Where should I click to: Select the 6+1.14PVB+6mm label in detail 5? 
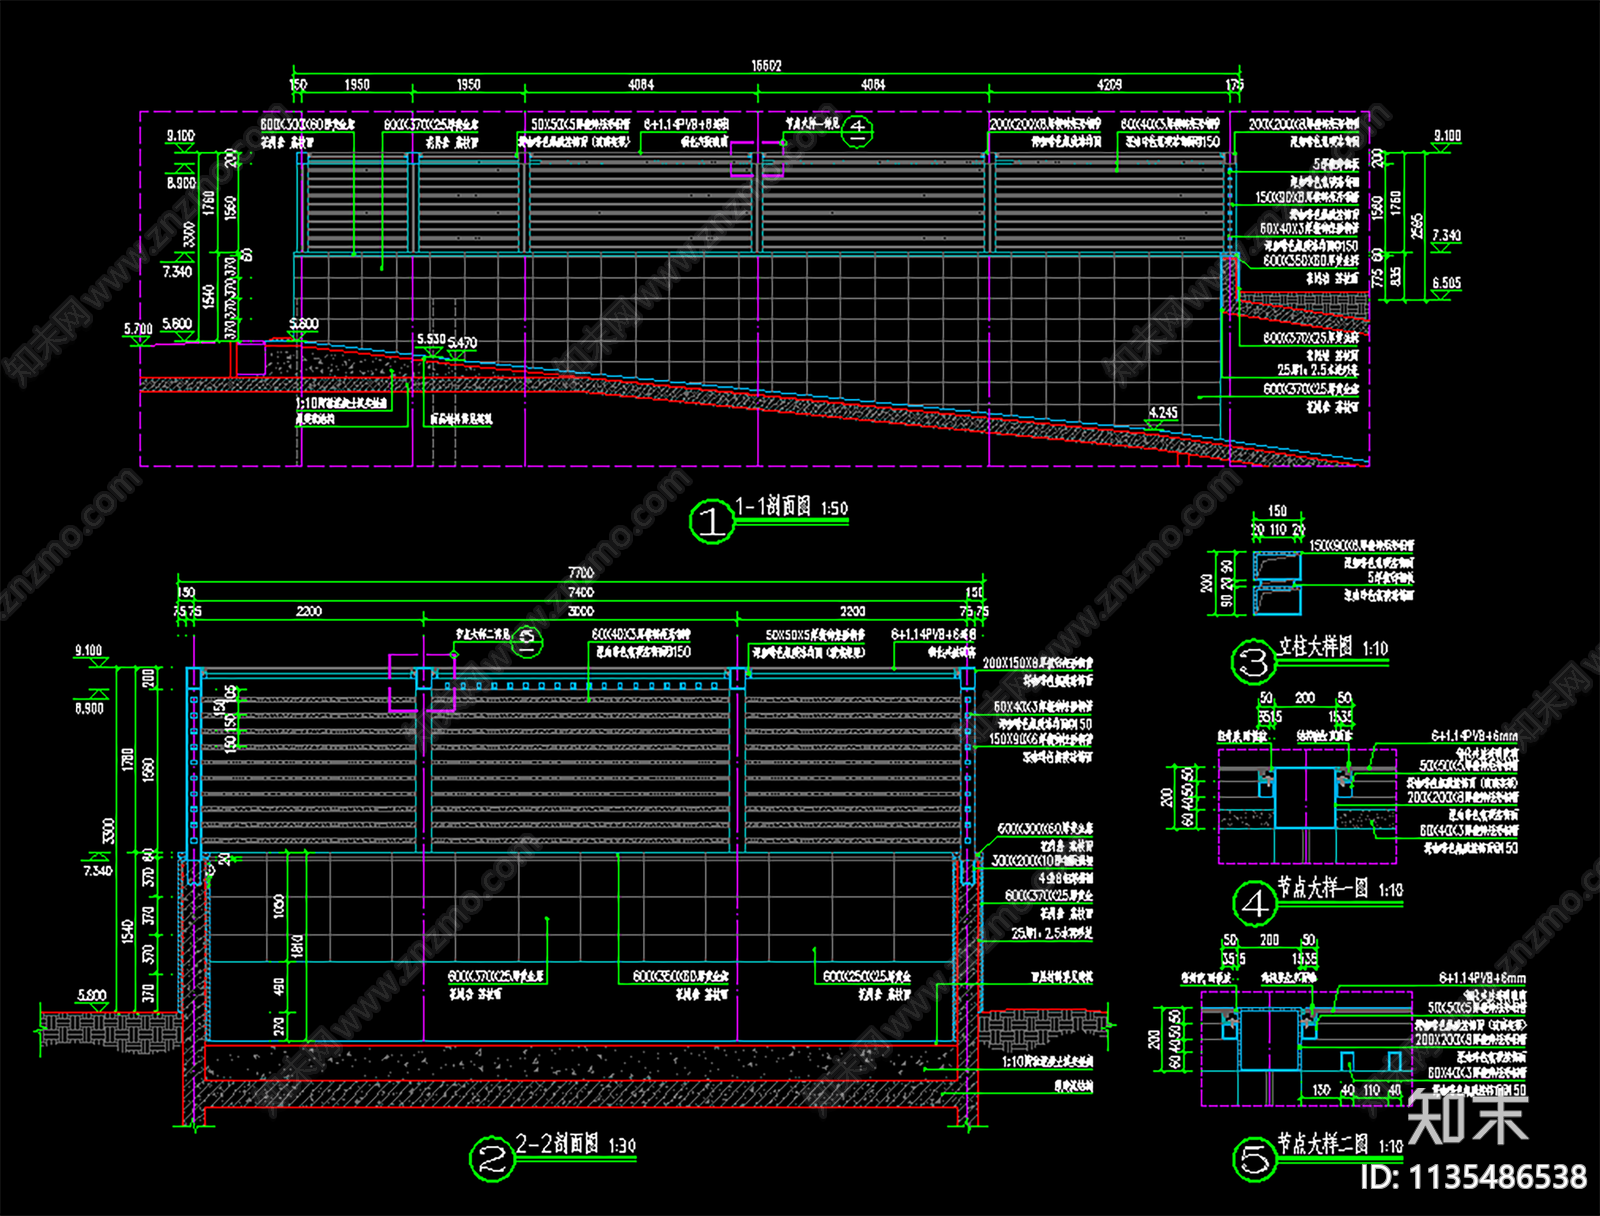click(x=1482, y=977)
